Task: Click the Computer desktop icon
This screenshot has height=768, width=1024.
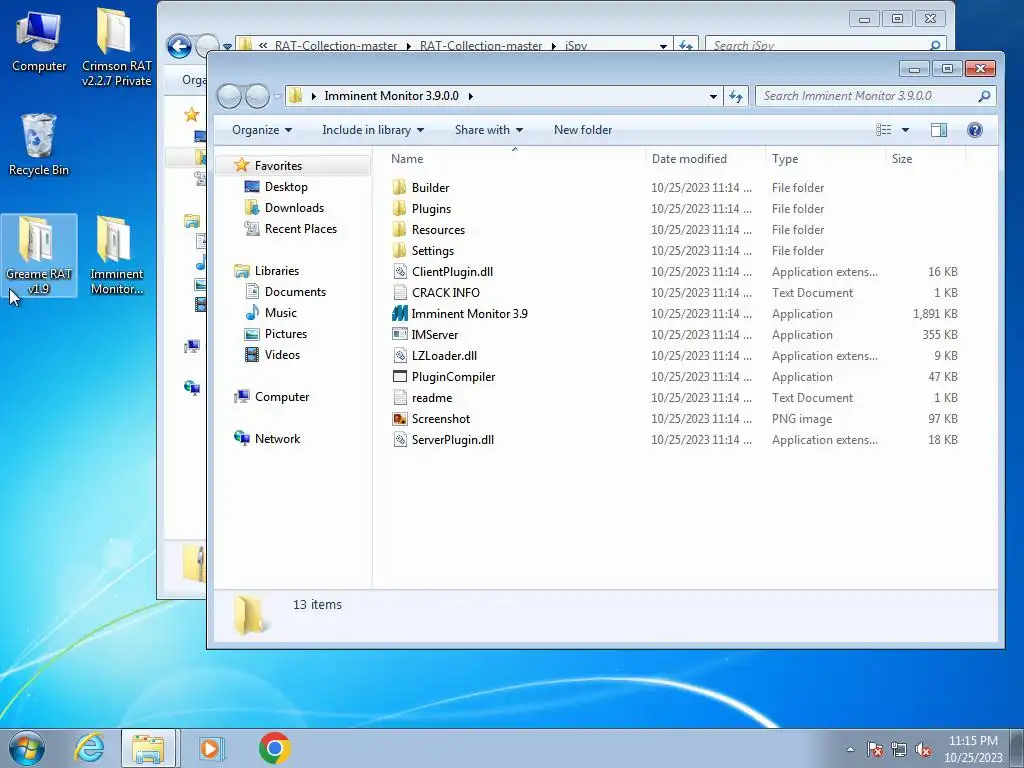Action: point(39,41)
